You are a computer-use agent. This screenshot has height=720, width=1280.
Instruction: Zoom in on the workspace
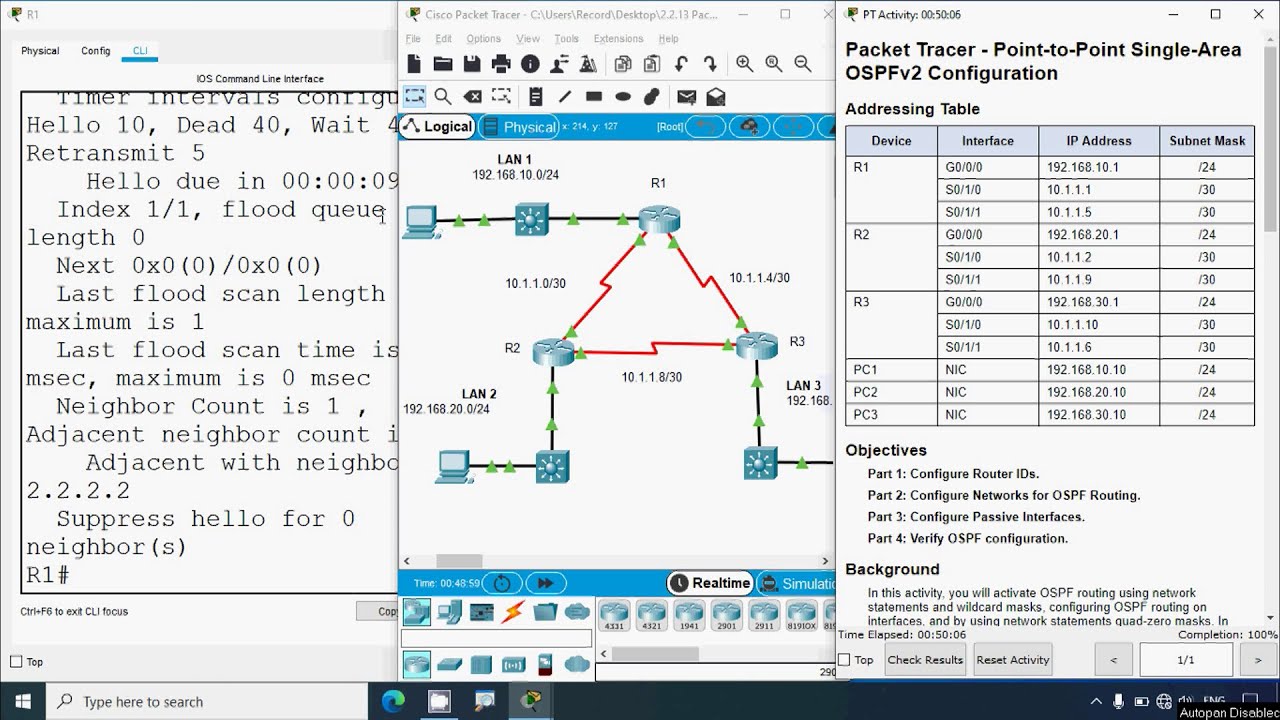click(x=744, y=64)
